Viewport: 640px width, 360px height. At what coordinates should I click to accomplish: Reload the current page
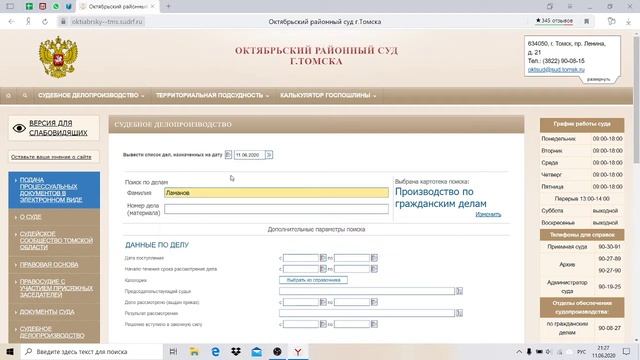45,22
